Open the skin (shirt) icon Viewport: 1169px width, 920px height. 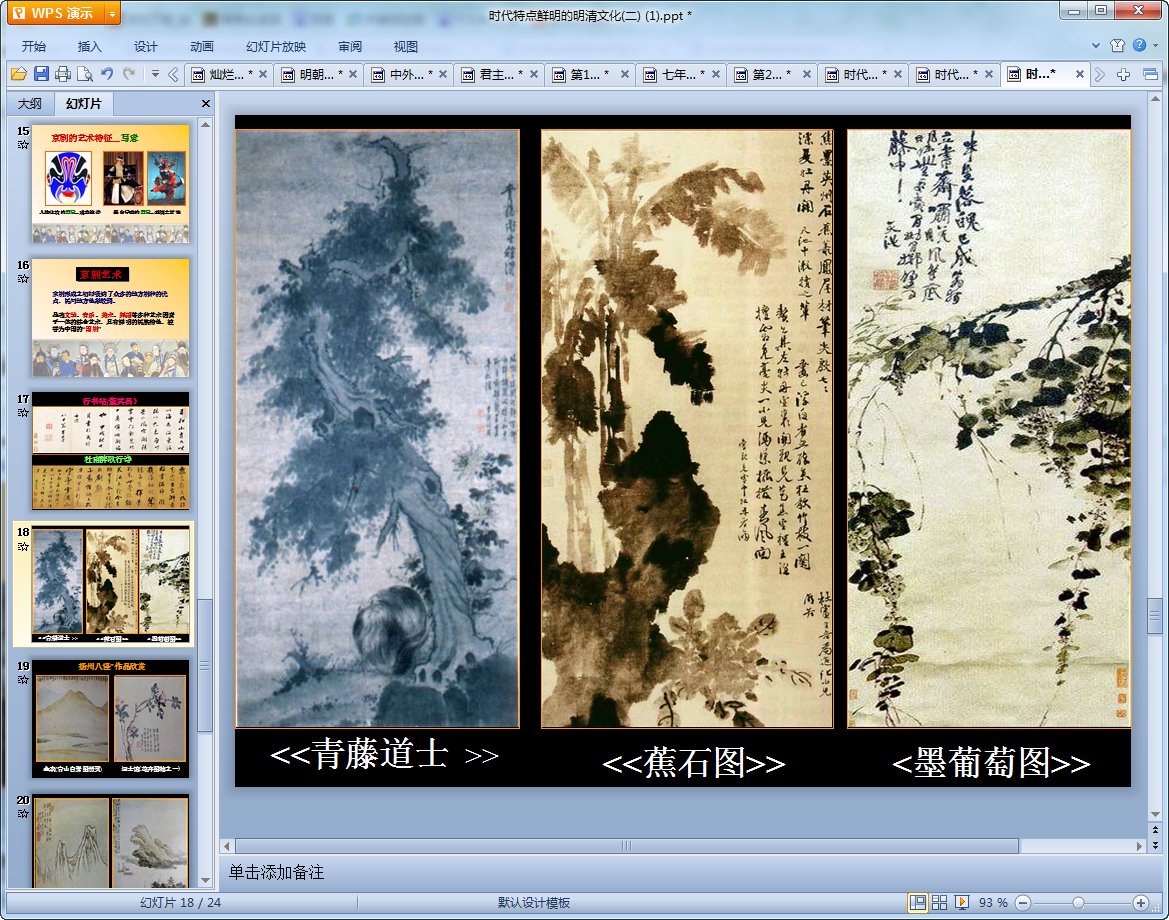[1118, 46]
